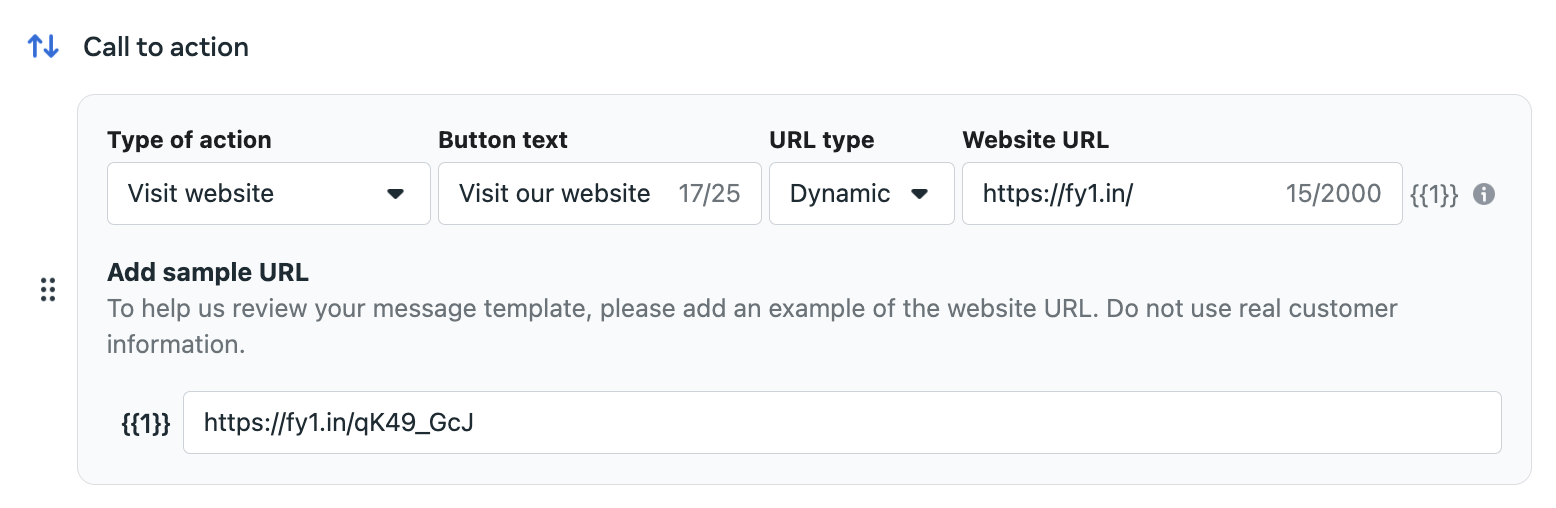Screen dimensions: 1556x508
Task: Click the up-down arrows Call to action icon
Action: (x=43, y=46)
